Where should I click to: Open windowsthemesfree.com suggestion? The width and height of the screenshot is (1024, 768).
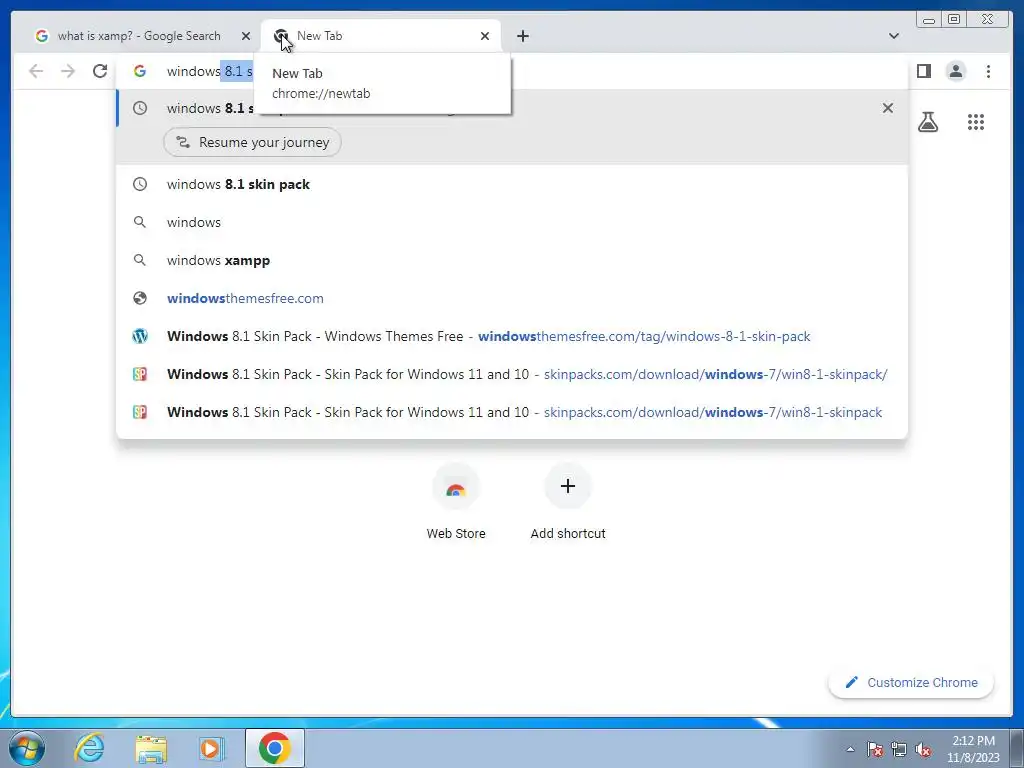point(512,298)
